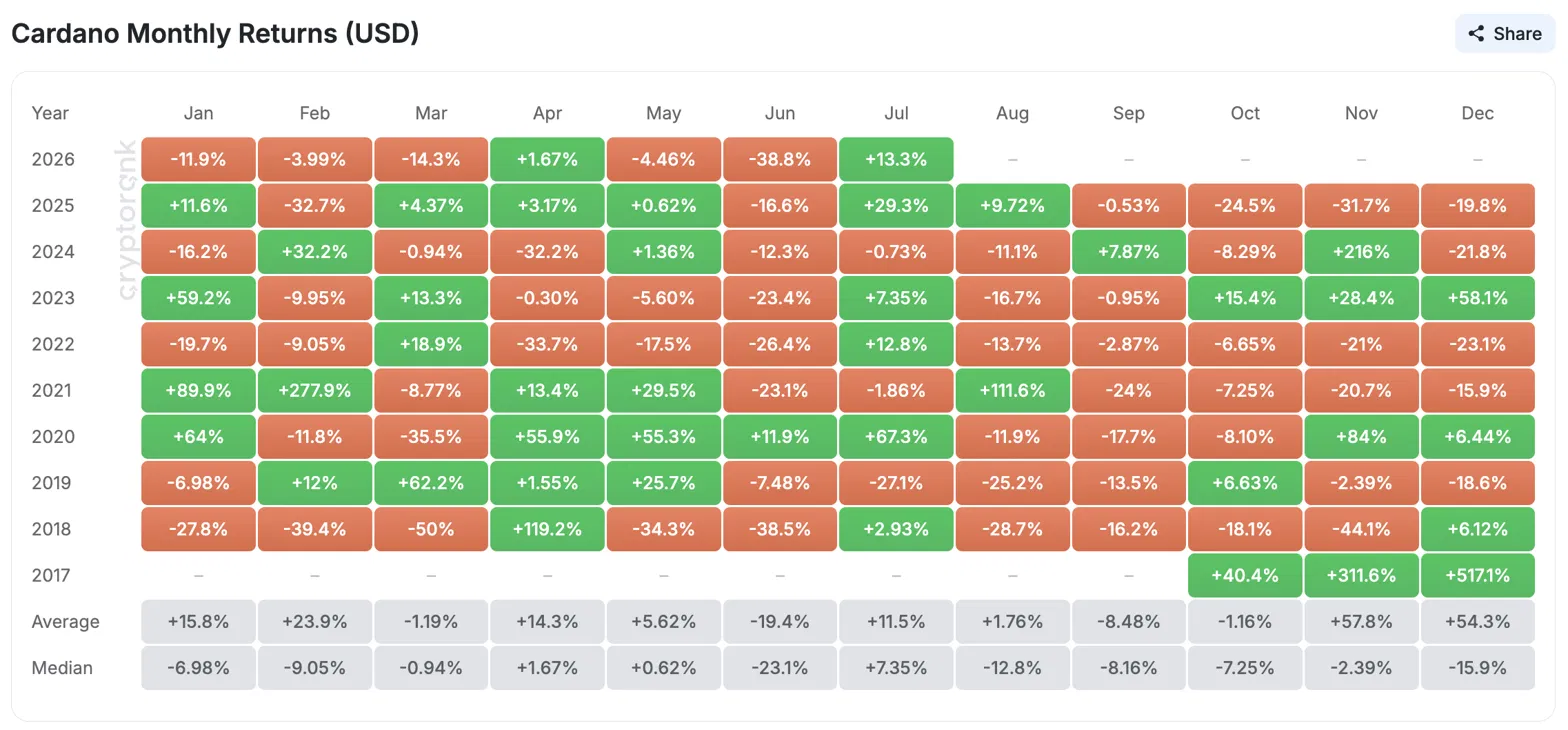Select the 2021 February +277.9% cell

click(x=315, y=390)
